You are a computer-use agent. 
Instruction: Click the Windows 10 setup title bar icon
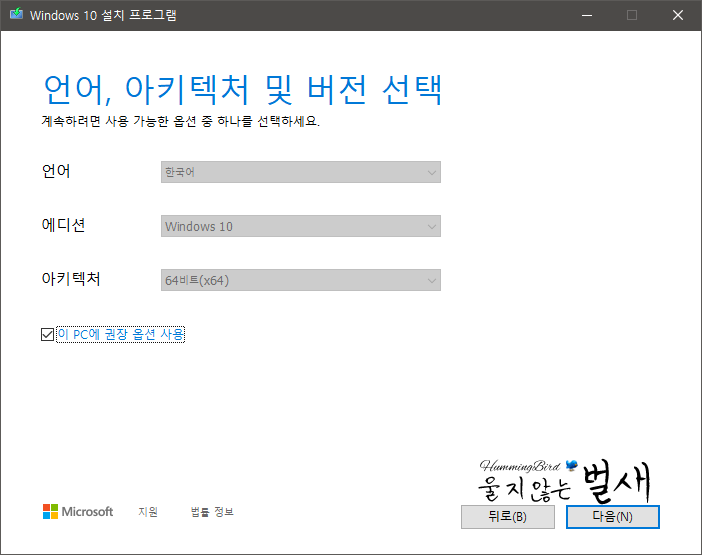tap(17, 14)
